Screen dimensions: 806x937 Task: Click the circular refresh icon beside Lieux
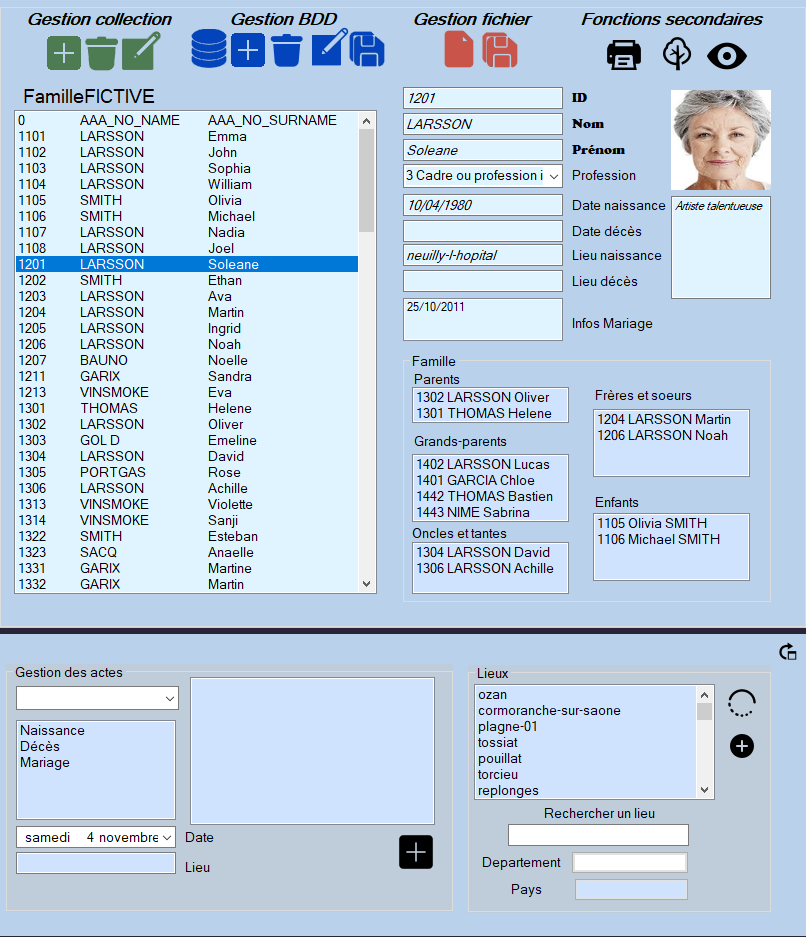coord(741,704)
